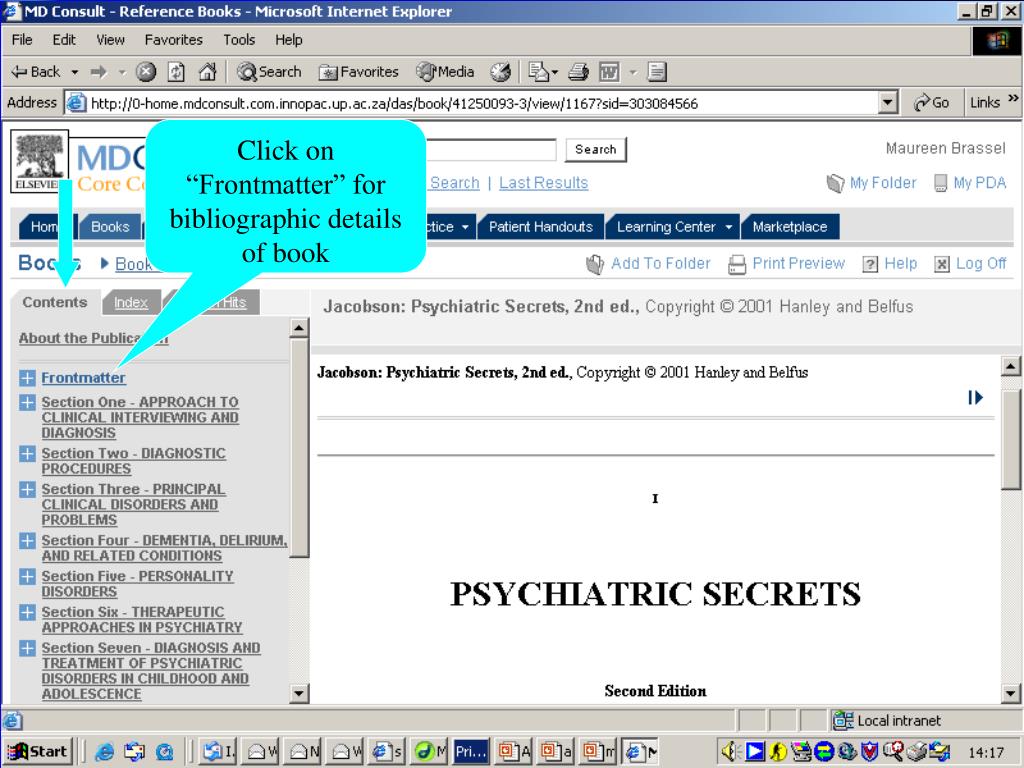Viewport: 1024px width, 768px height.
Task: Click Log Off
Action: click(x=970, y=264)
